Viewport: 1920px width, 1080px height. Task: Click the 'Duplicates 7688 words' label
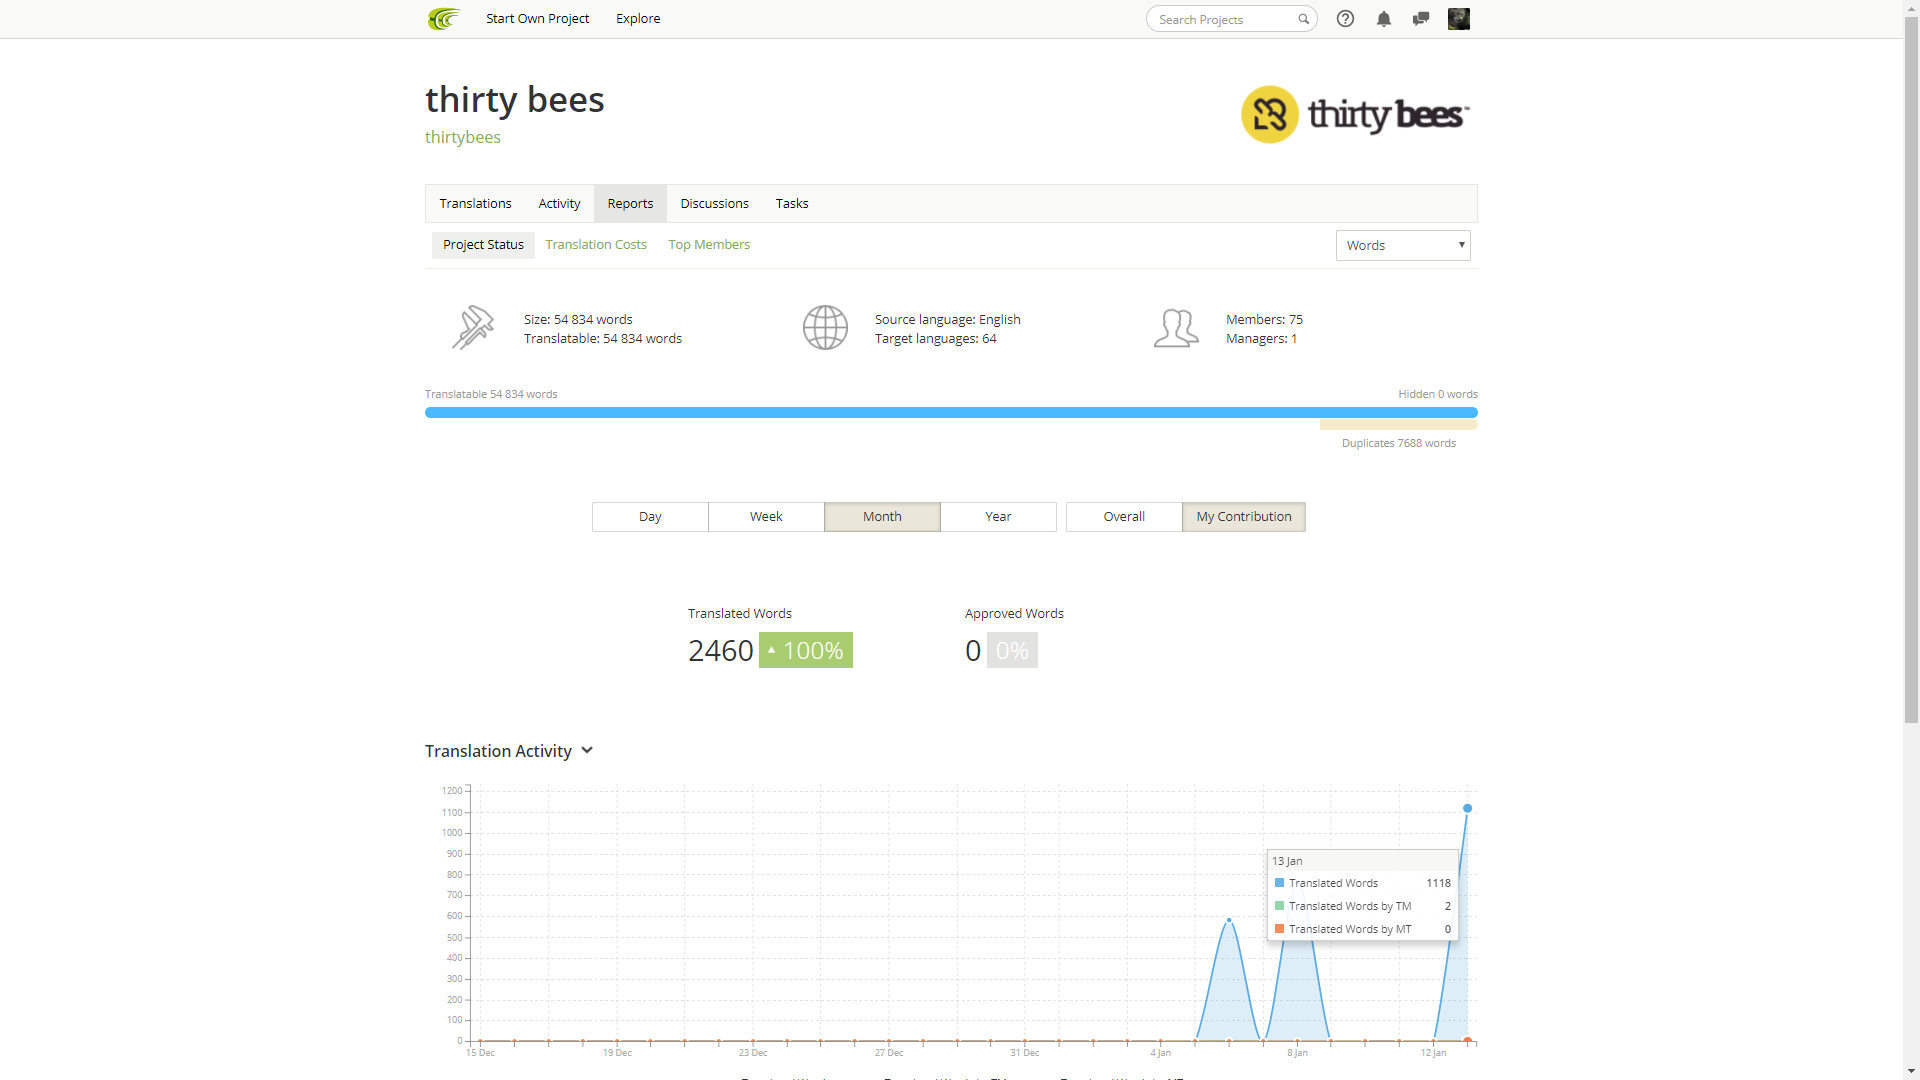pos(1398,443)
